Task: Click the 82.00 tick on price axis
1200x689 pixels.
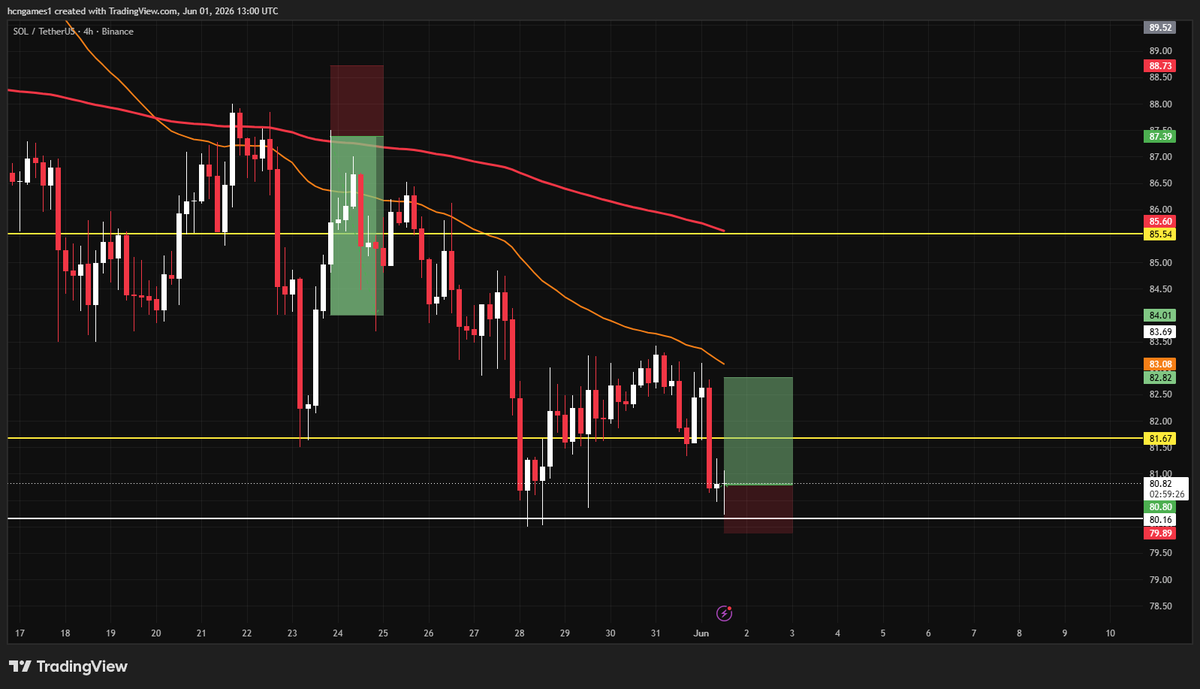Action: click(1161, 421)
